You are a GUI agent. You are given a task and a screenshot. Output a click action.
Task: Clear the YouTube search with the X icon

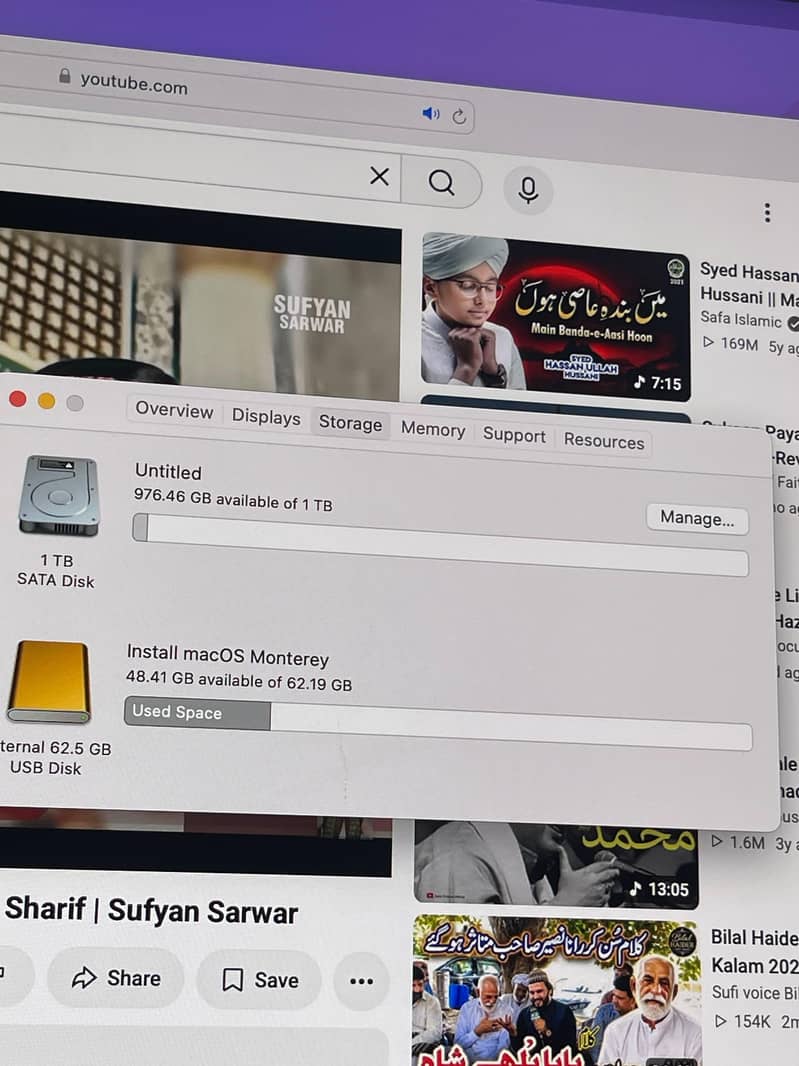(379, 177)
